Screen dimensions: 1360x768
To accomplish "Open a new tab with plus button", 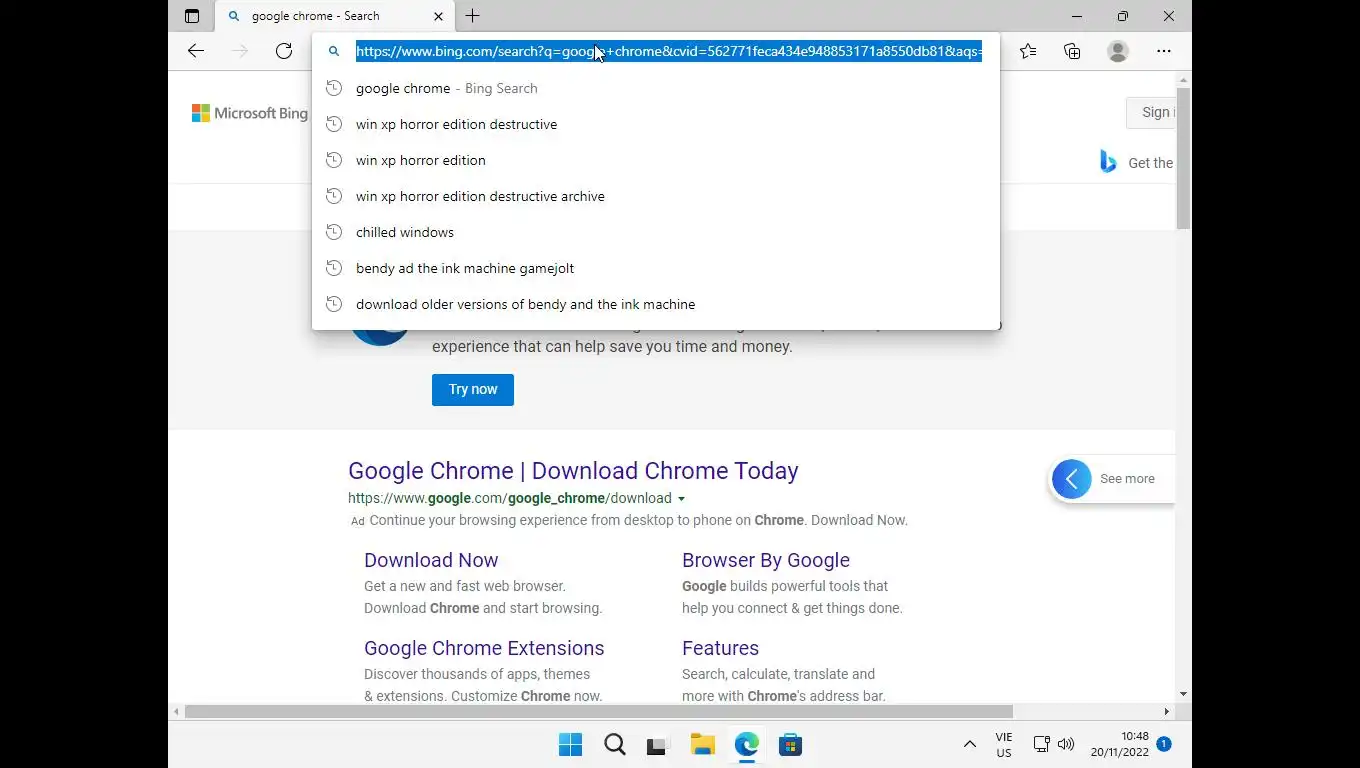I will (473, 16).
